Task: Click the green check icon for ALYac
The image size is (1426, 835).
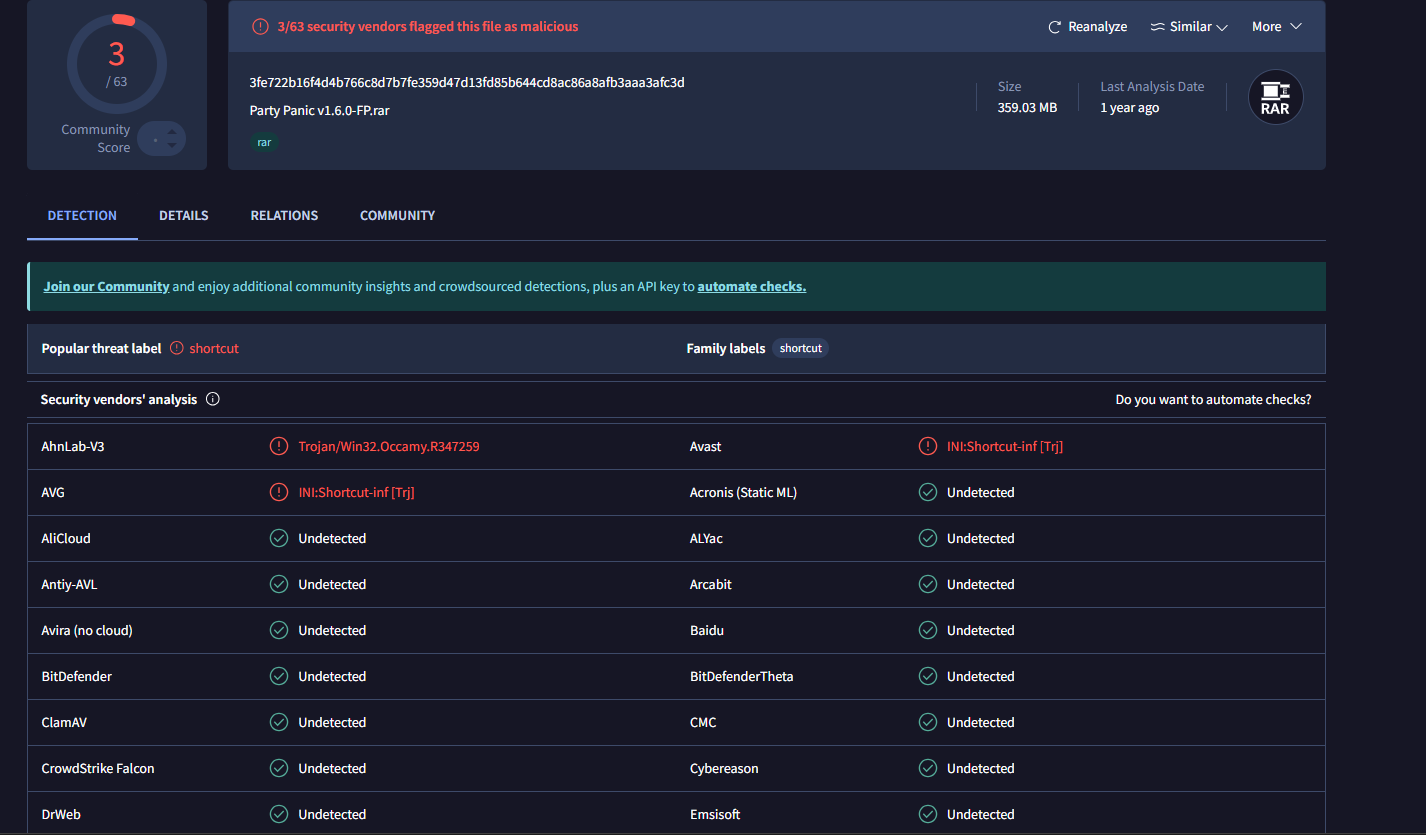Action: [928, 538]
